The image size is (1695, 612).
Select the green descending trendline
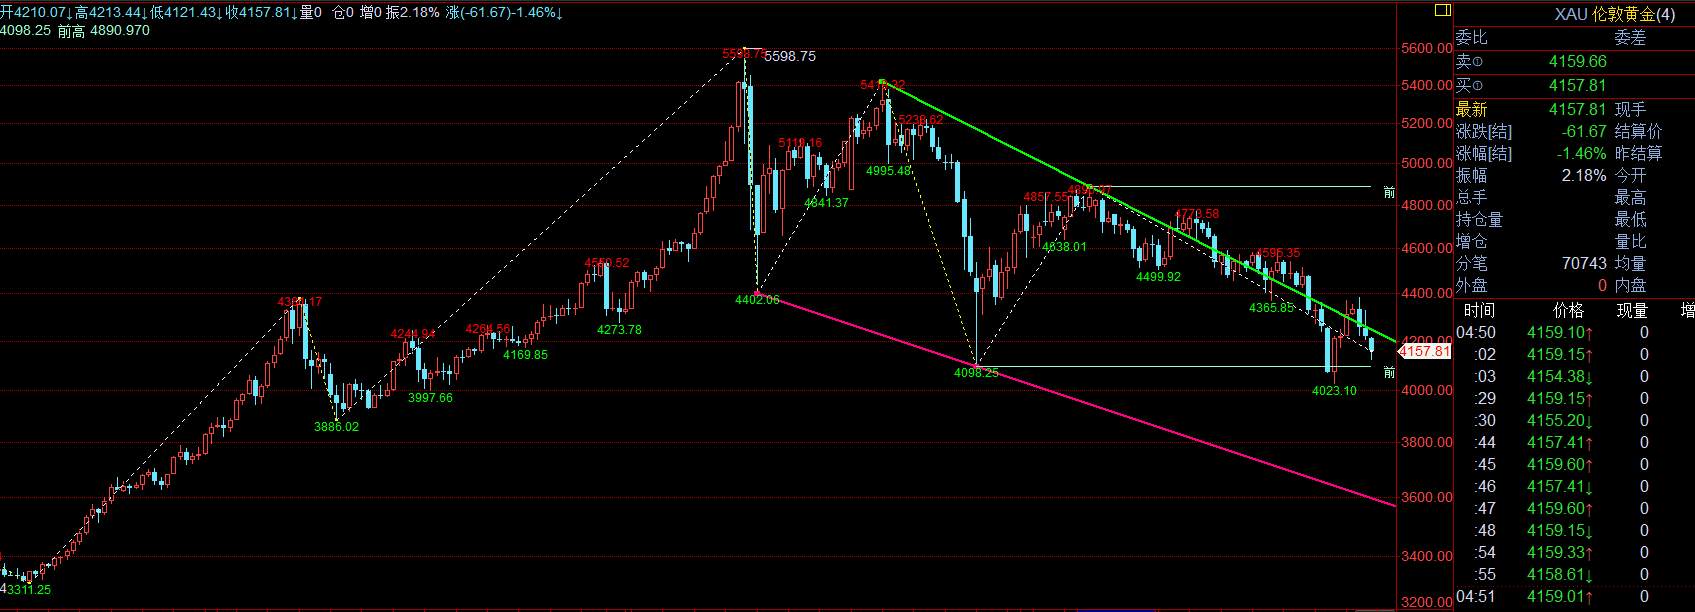point(1139,214)
